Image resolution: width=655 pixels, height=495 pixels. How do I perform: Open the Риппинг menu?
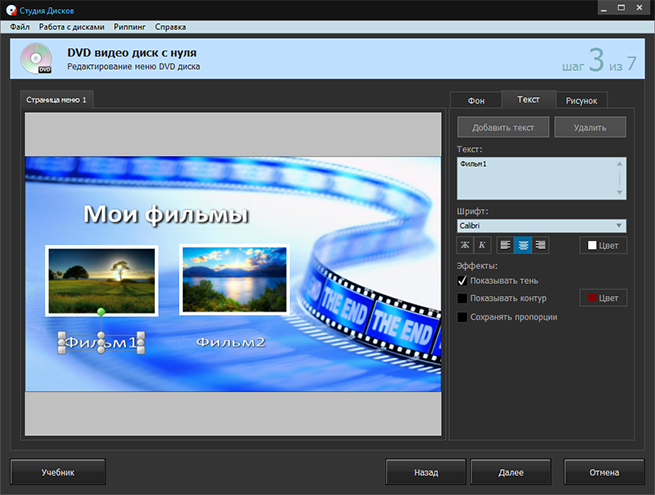pos(133,26)
